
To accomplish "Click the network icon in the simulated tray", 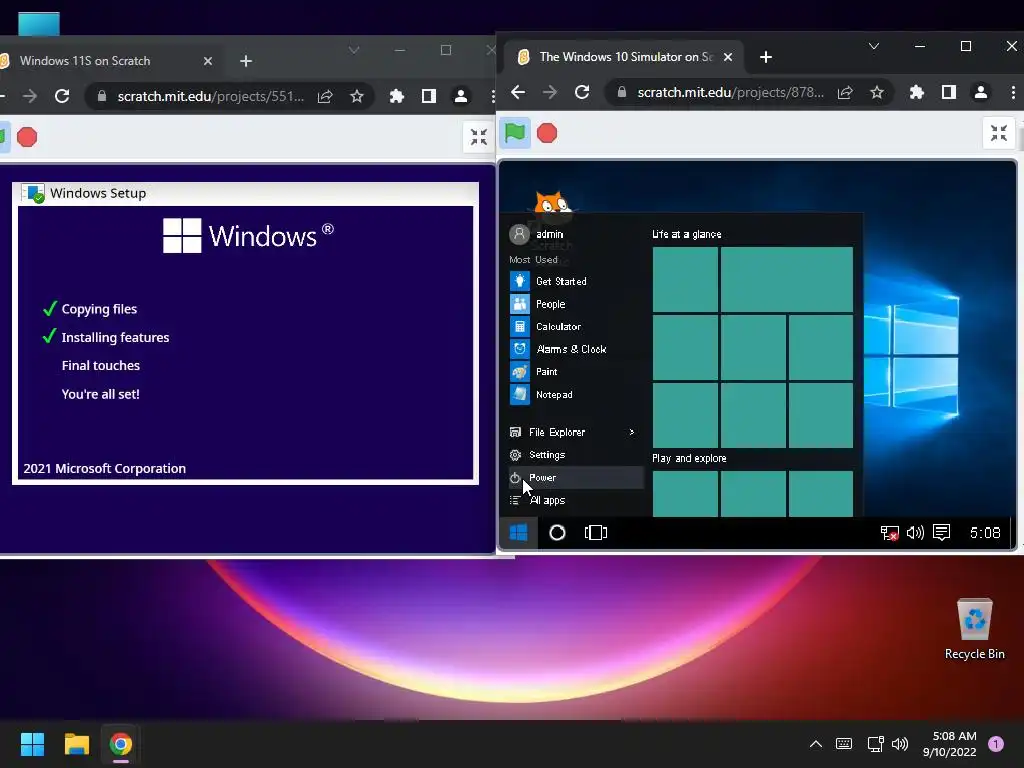I will [889, 533].
